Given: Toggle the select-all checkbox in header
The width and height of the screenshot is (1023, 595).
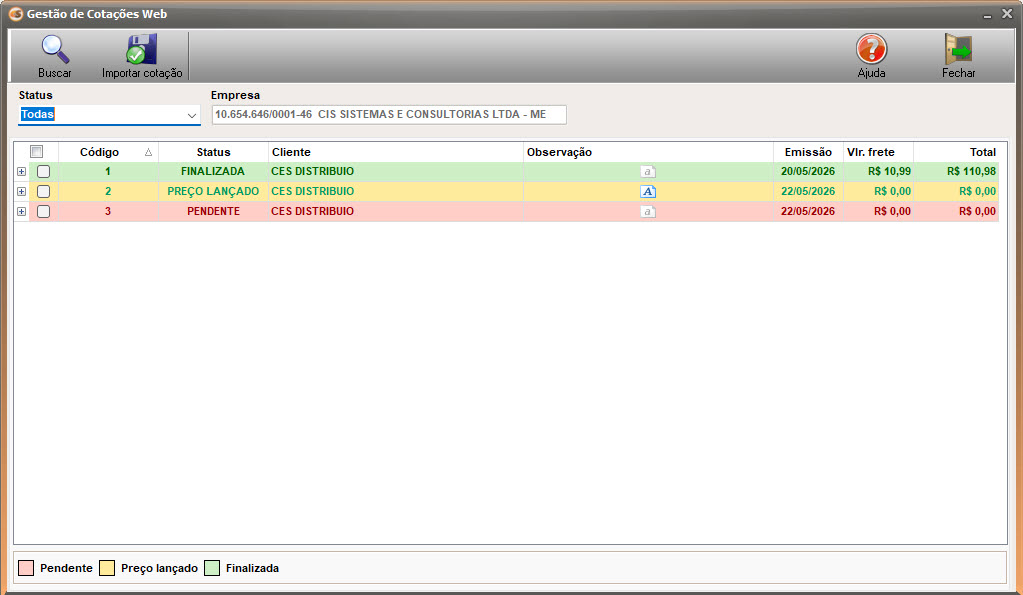Looking at the screenshot, I should point(37,152).
